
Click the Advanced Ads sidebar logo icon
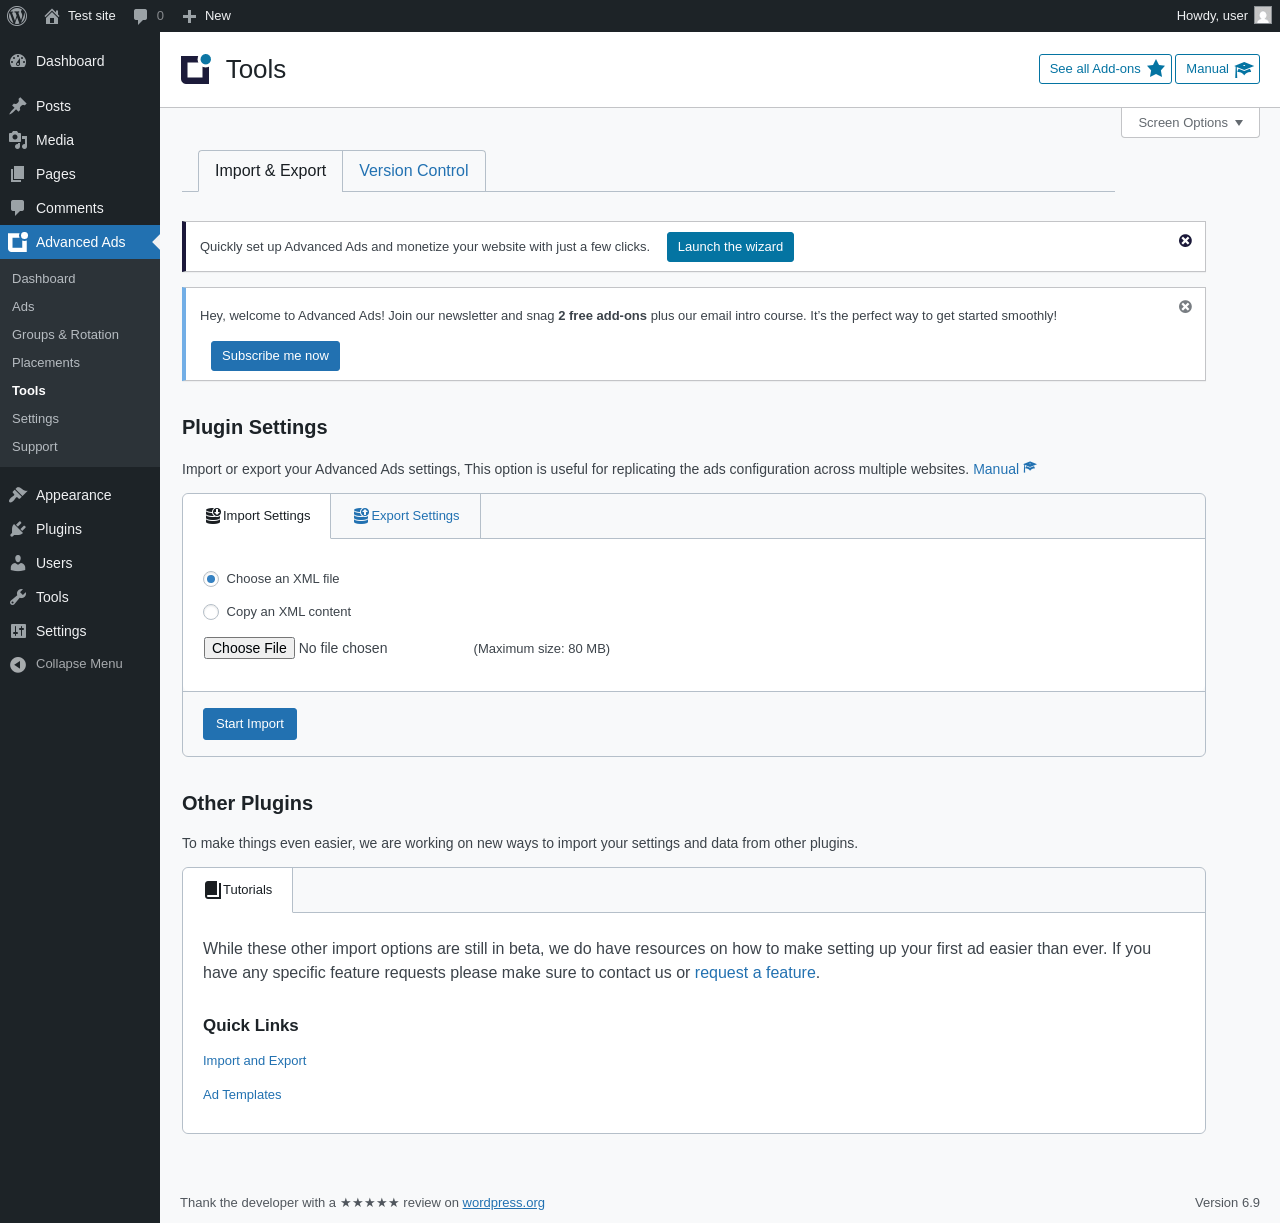point(18,242)
